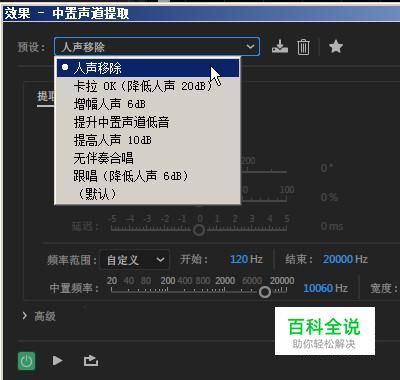400x380 pixels.
Task: Select the (默认) preset
Action: point(148,194)
